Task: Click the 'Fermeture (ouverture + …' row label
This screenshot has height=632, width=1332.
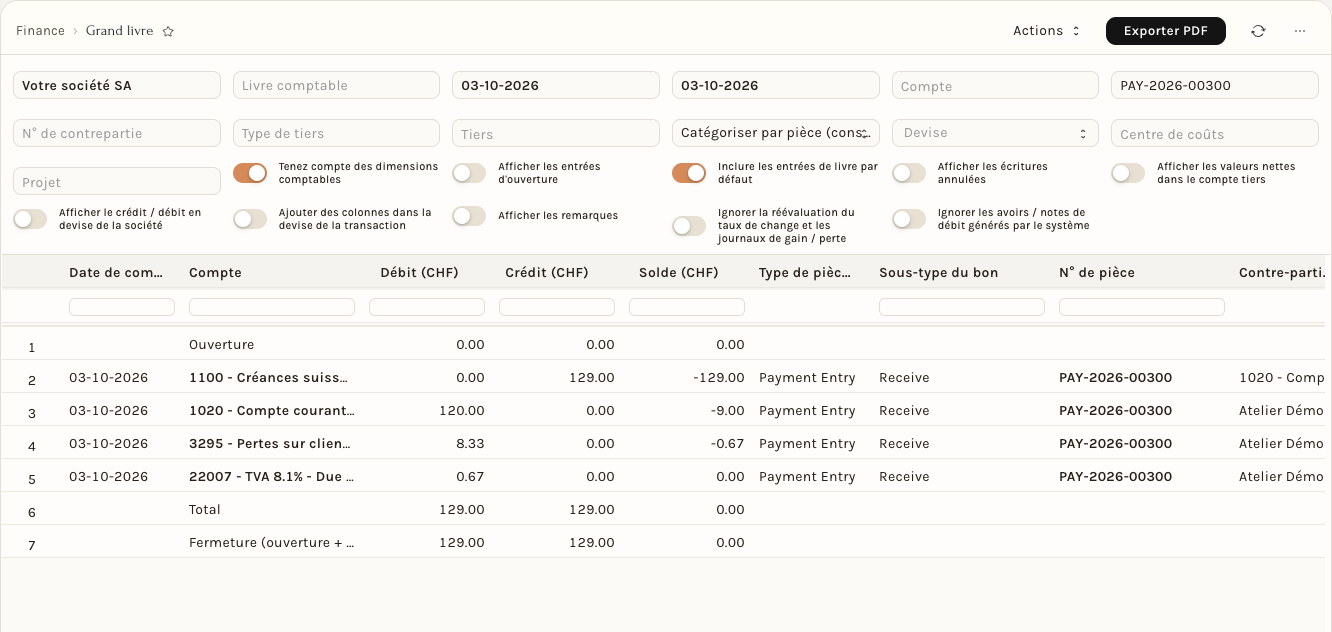Action: 271,543
